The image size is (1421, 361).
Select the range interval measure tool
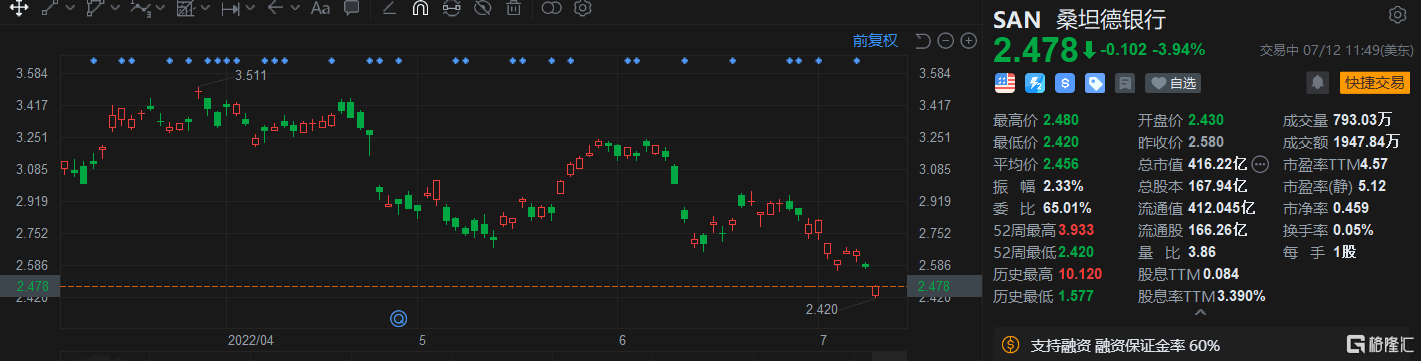click(230, 9)
